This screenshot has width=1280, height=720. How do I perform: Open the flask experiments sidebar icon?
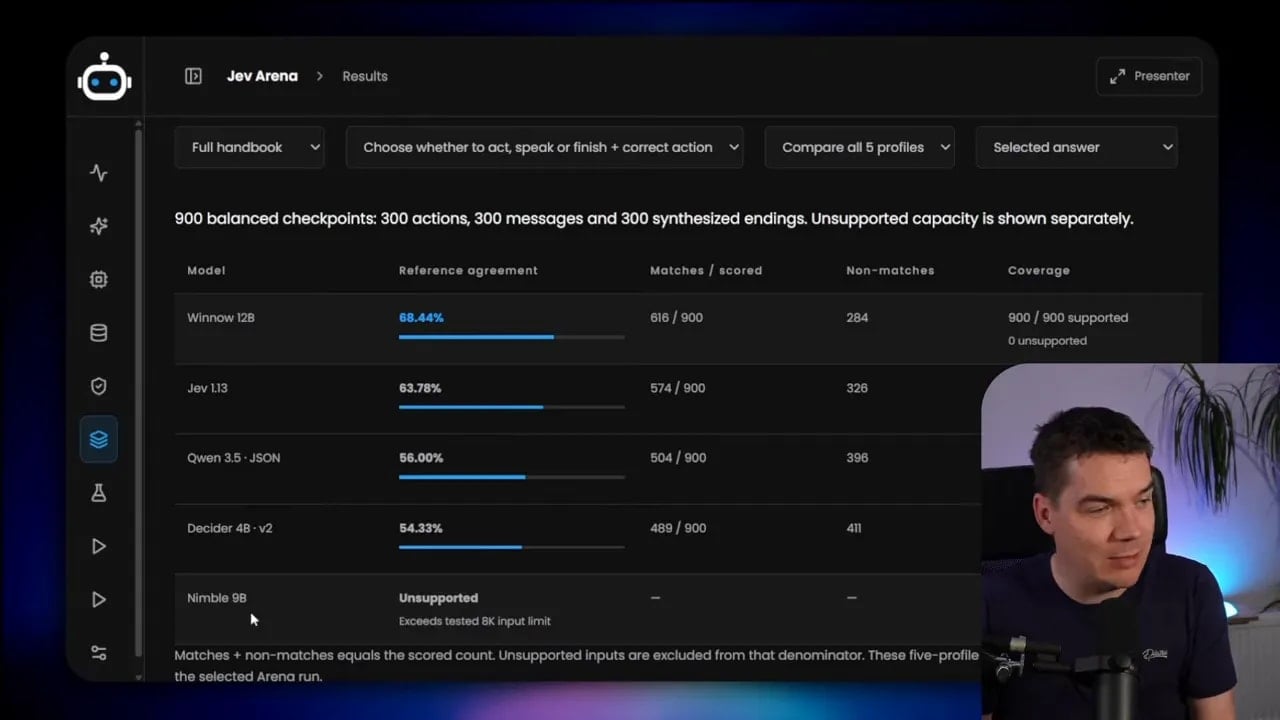pos(98,493)
